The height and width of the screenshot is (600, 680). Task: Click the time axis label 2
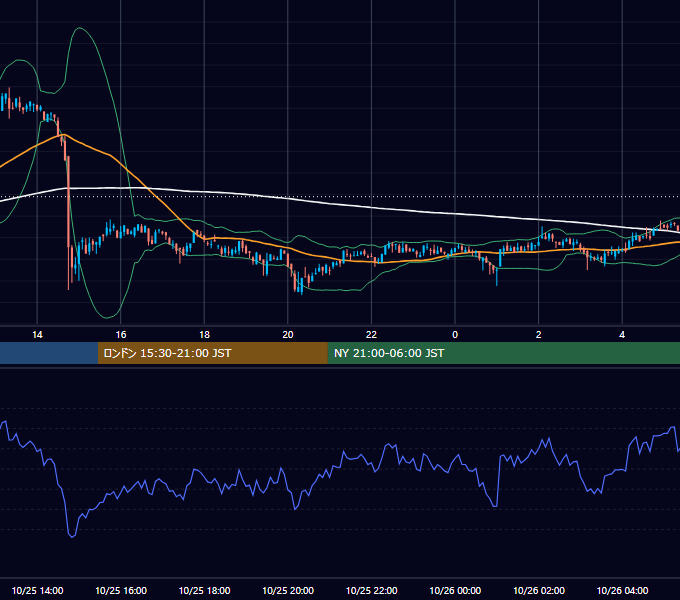point(539,335)
